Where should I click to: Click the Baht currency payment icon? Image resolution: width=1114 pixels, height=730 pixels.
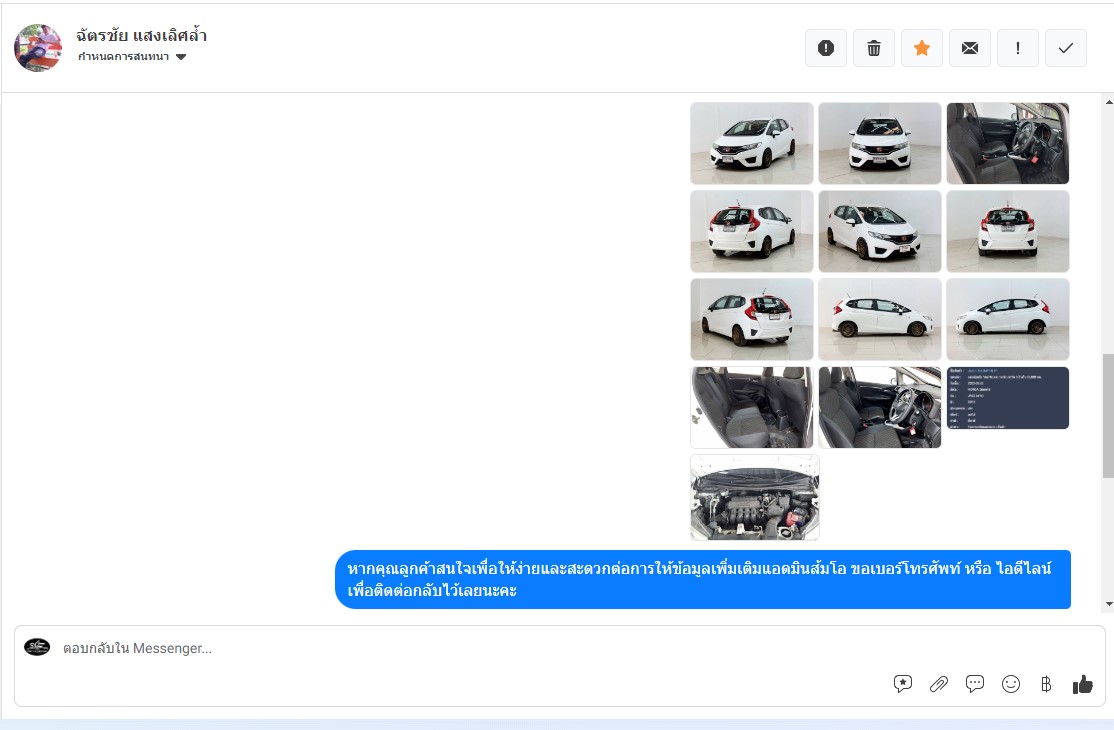pos(1046,684)
